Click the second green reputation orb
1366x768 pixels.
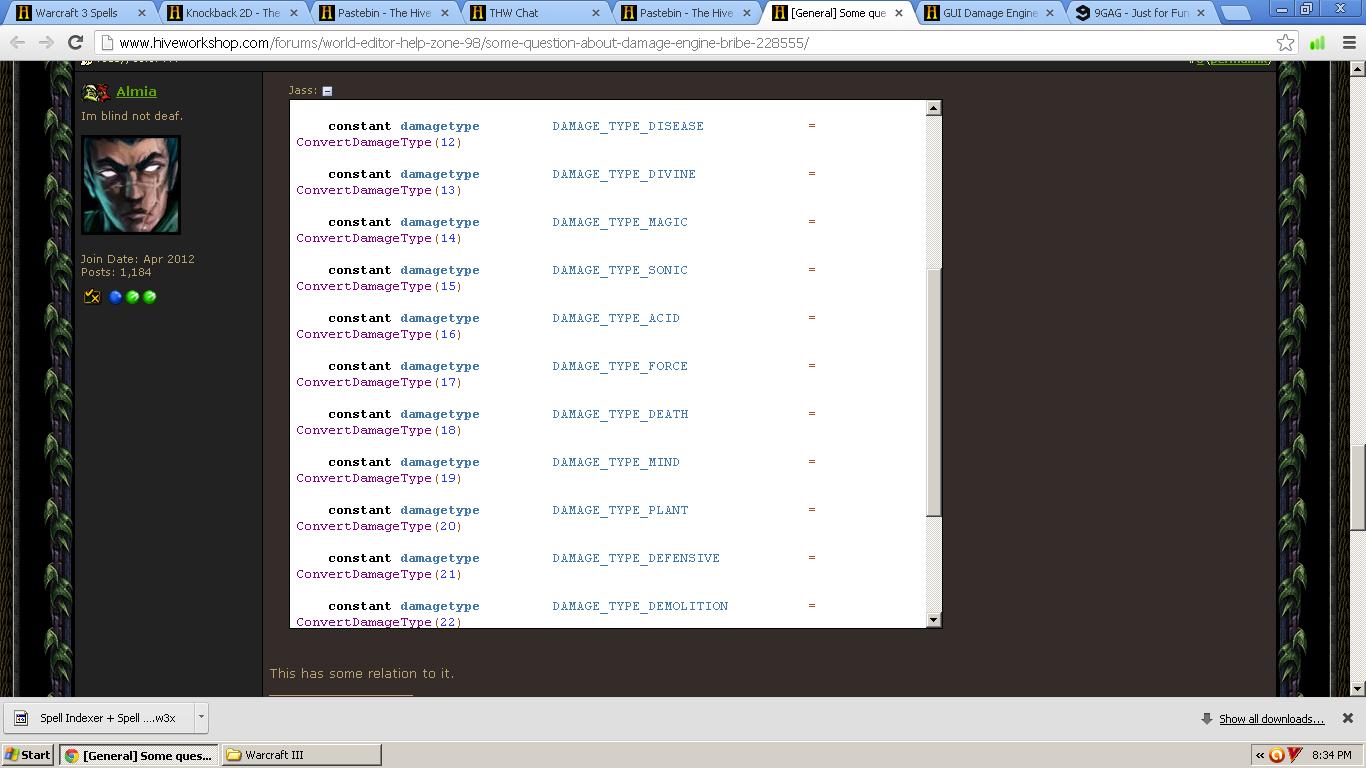149,297
